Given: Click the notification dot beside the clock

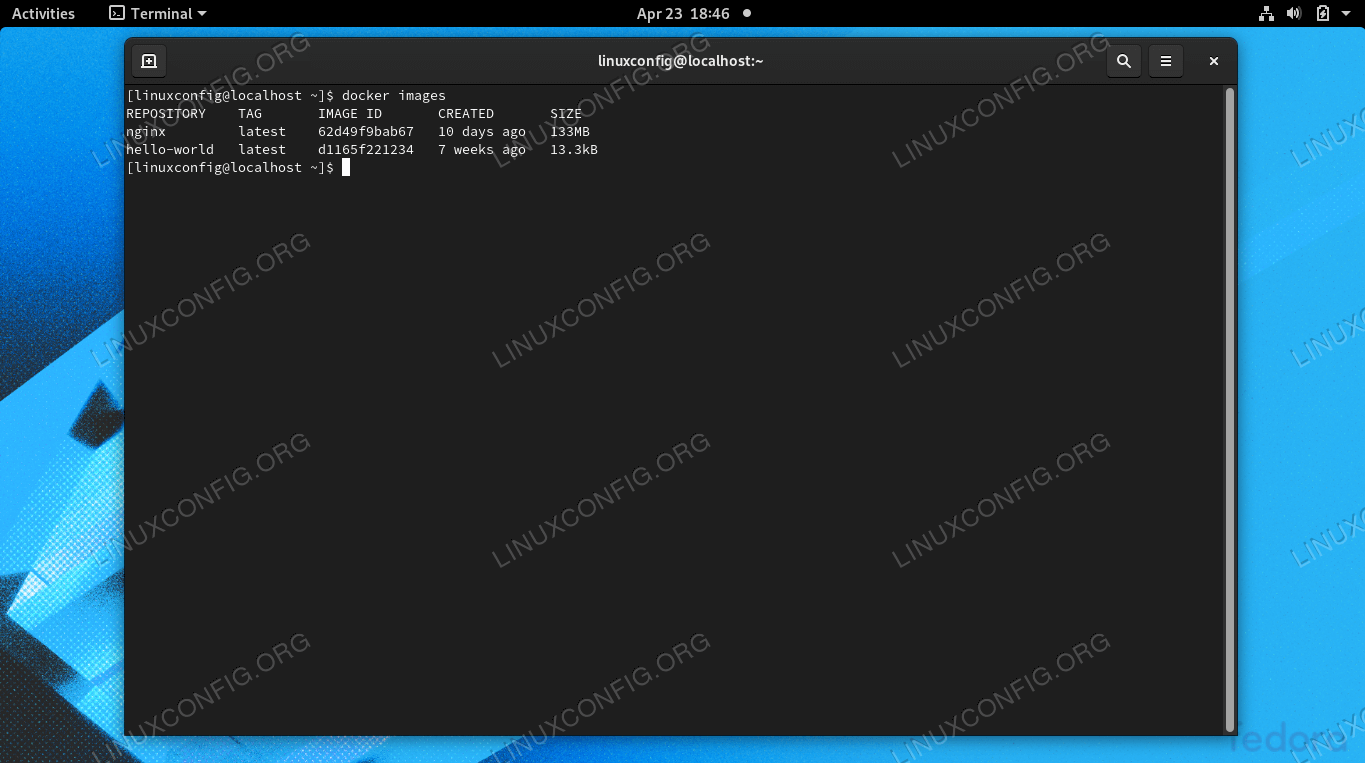Looking at the screenshot, I should [x=747, y=13].
